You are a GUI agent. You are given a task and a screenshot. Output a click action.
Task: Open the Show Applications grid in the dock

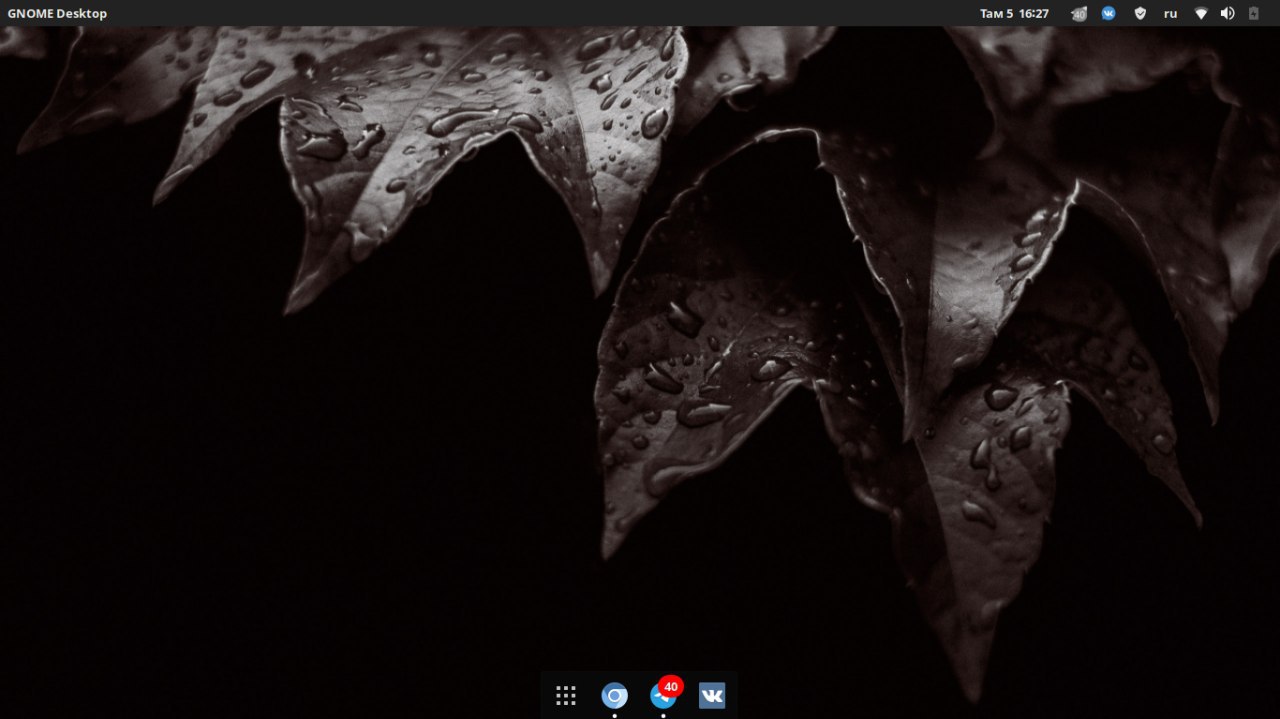[x=566, y=696]
